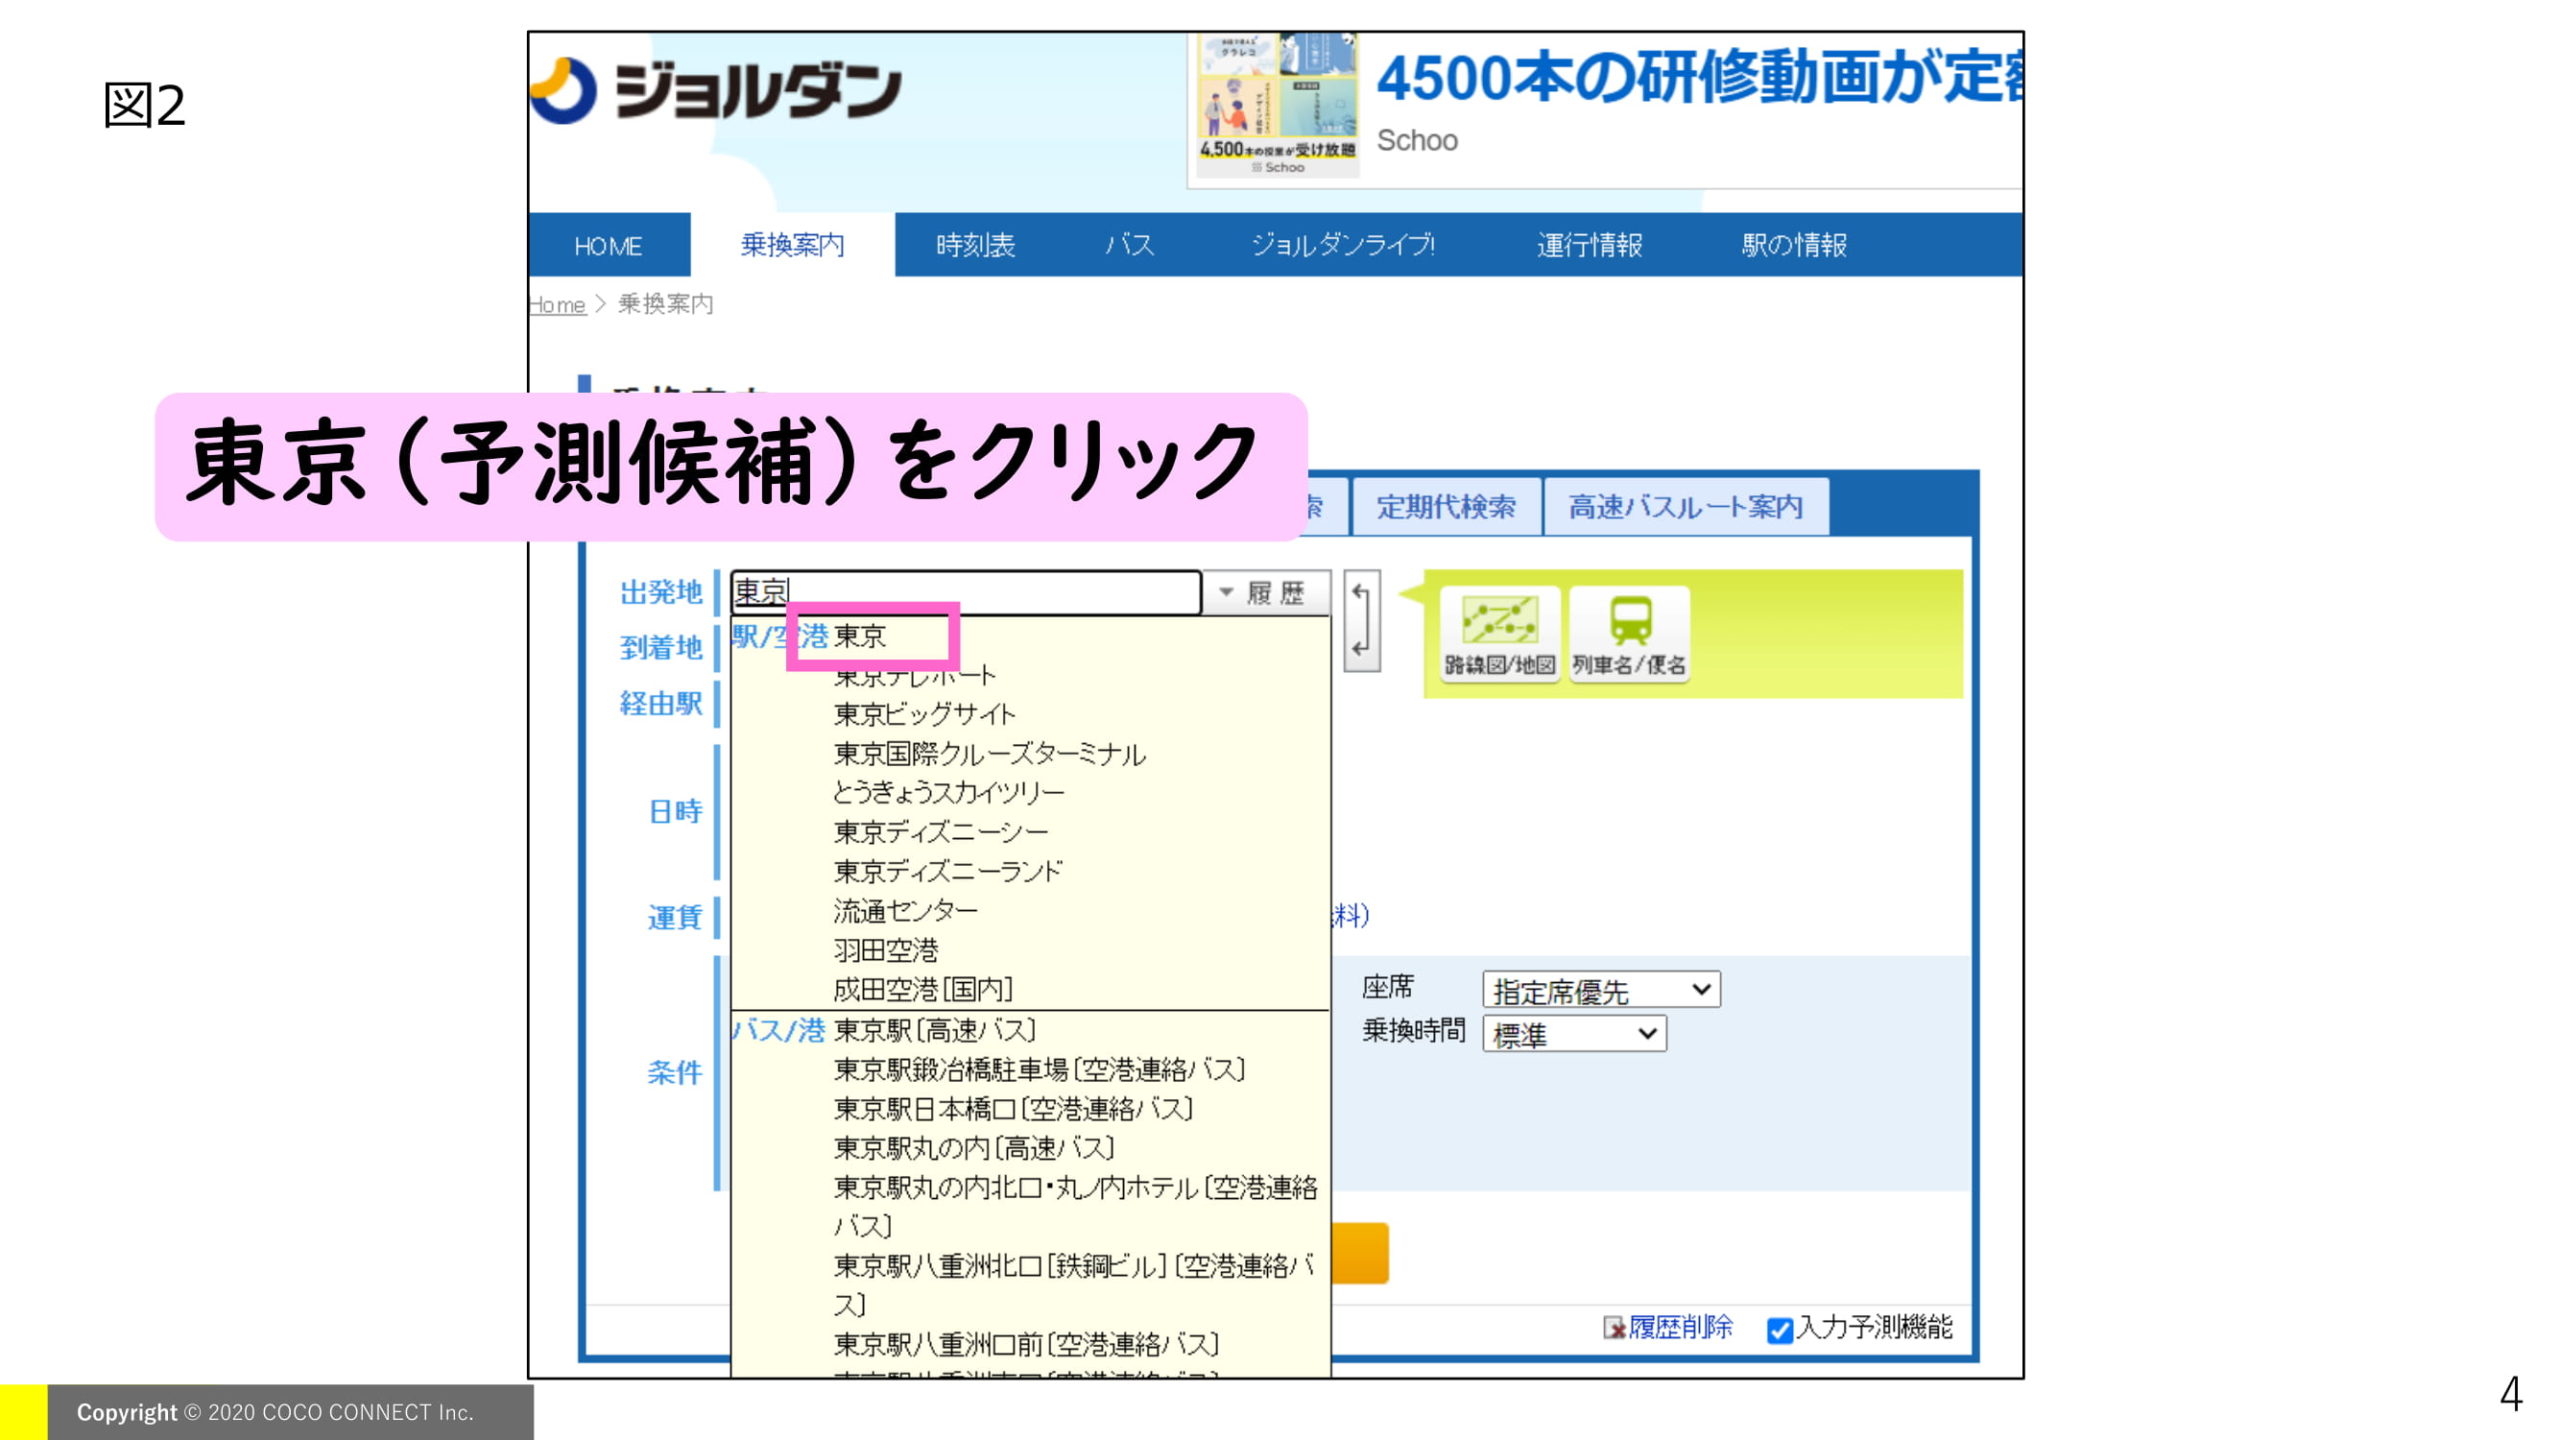Open the 駅の情報 nav item
The height and width of the screenshot is (1440, 2560).
tap(1793, 245)
